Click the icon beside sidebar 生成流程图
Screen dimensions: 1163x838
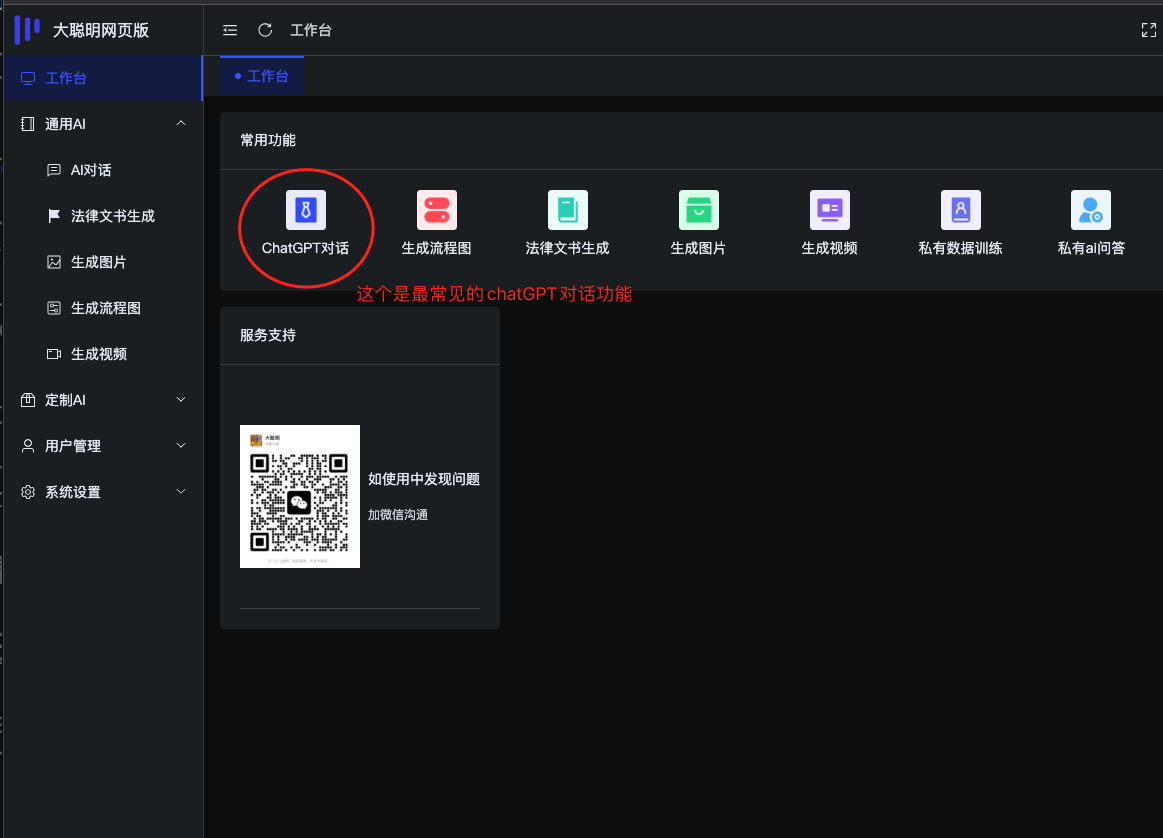click(54, 308)
